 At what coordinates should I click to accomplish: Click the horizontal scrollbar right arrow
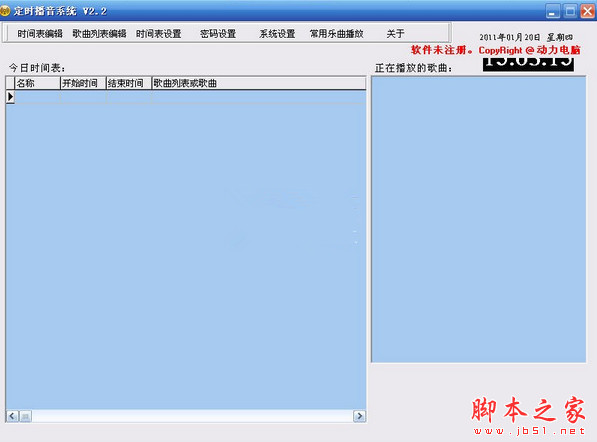pos(359,416)
